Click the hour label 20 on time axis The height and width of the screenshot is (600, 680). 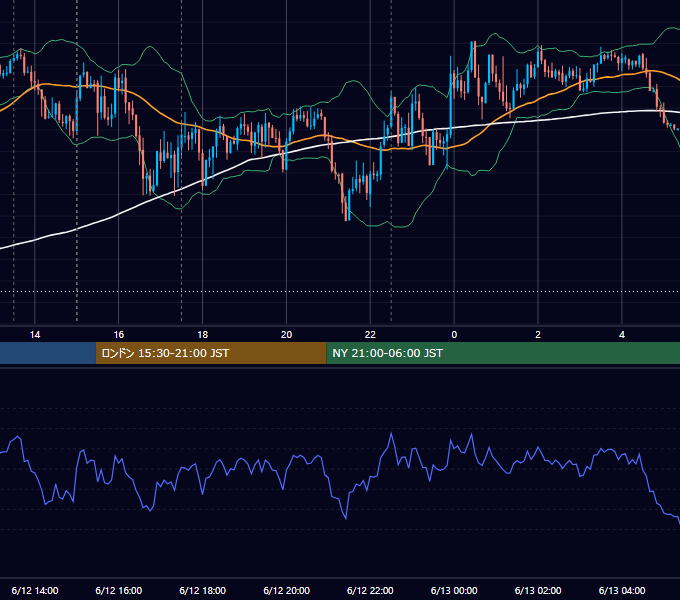click(286, 335)
